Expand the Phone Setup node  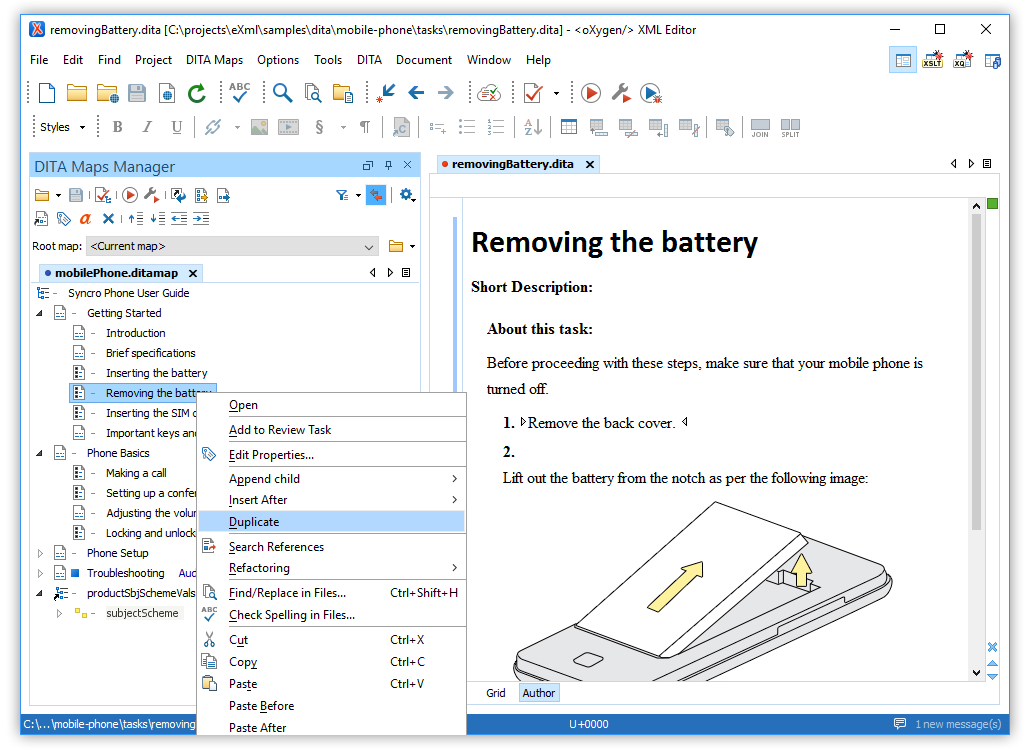coord(40,553)
